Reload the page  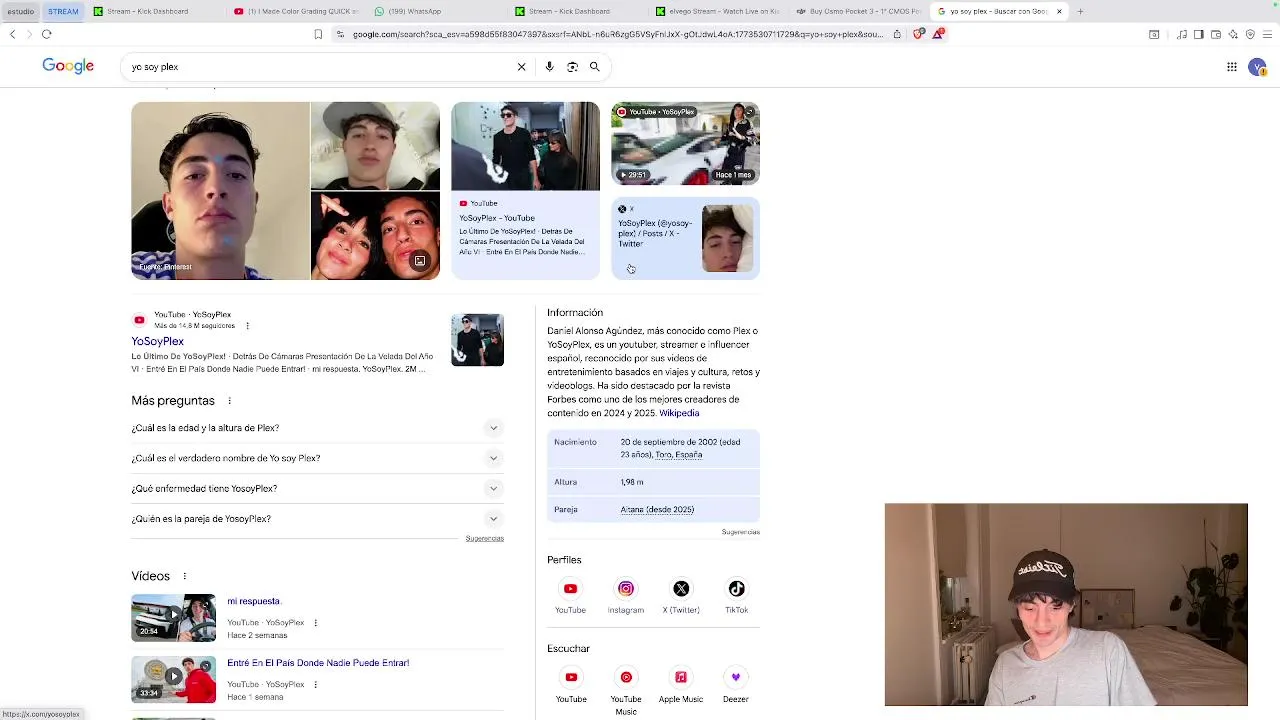tap(46, 34)
